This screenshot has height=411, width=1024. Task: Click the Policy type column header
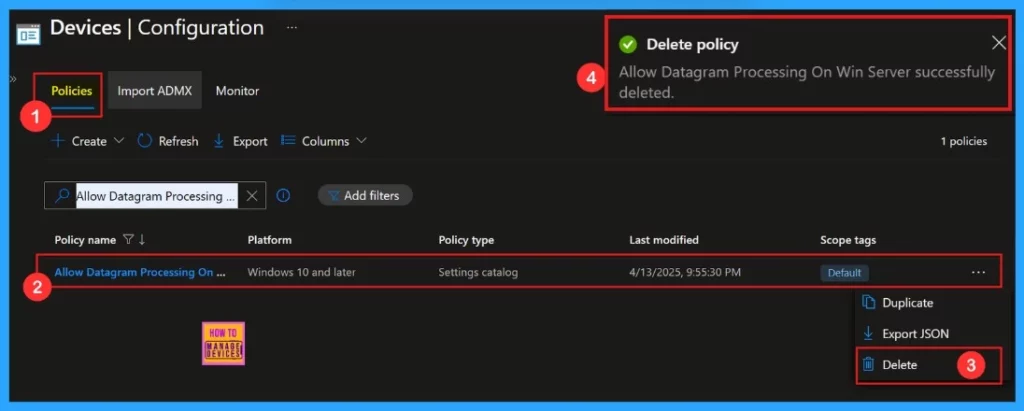pos(466,240)
